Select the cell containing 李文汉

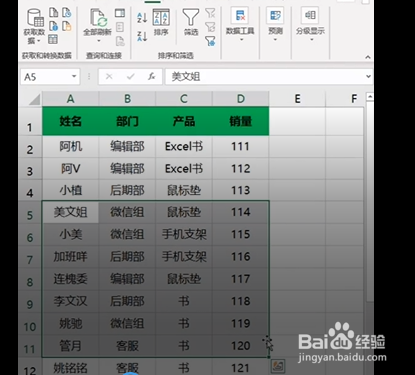[70, 301]
